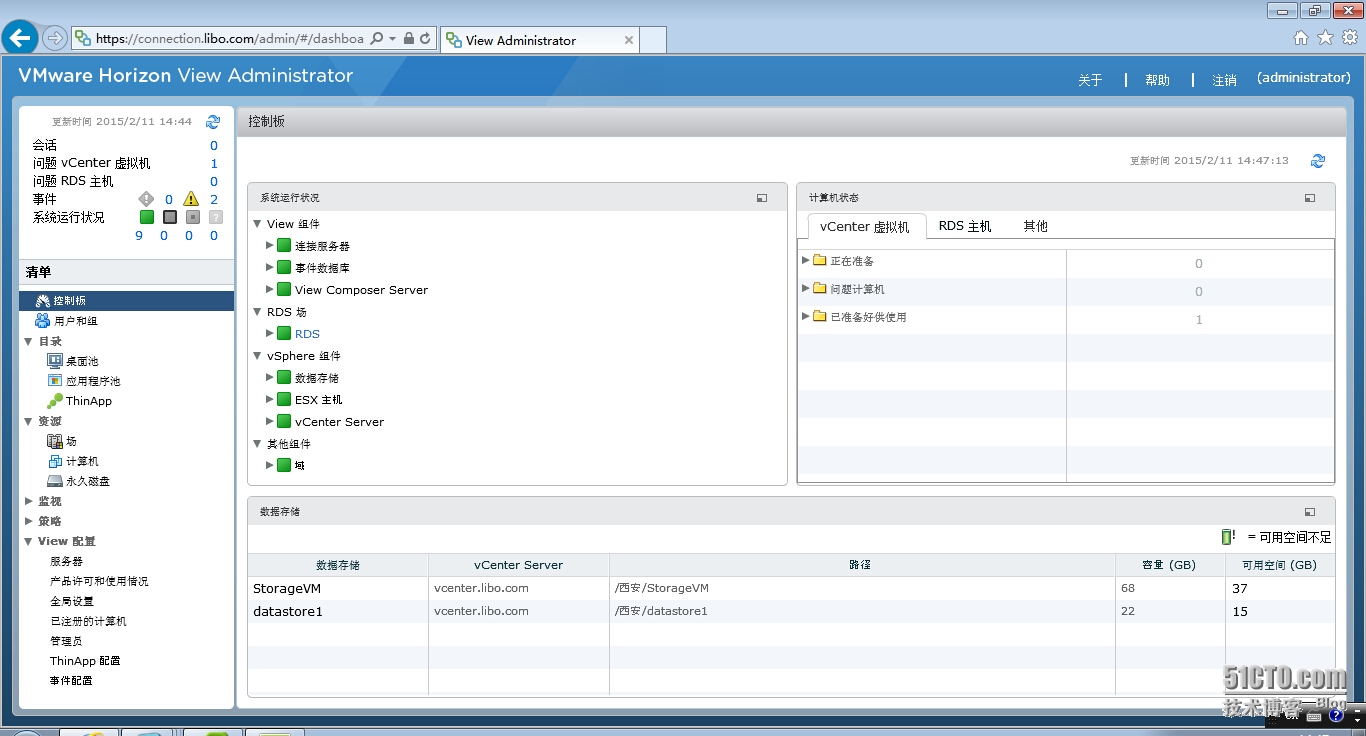
Task: Click the green status icon of 数据存储 node
Action: 284,377
